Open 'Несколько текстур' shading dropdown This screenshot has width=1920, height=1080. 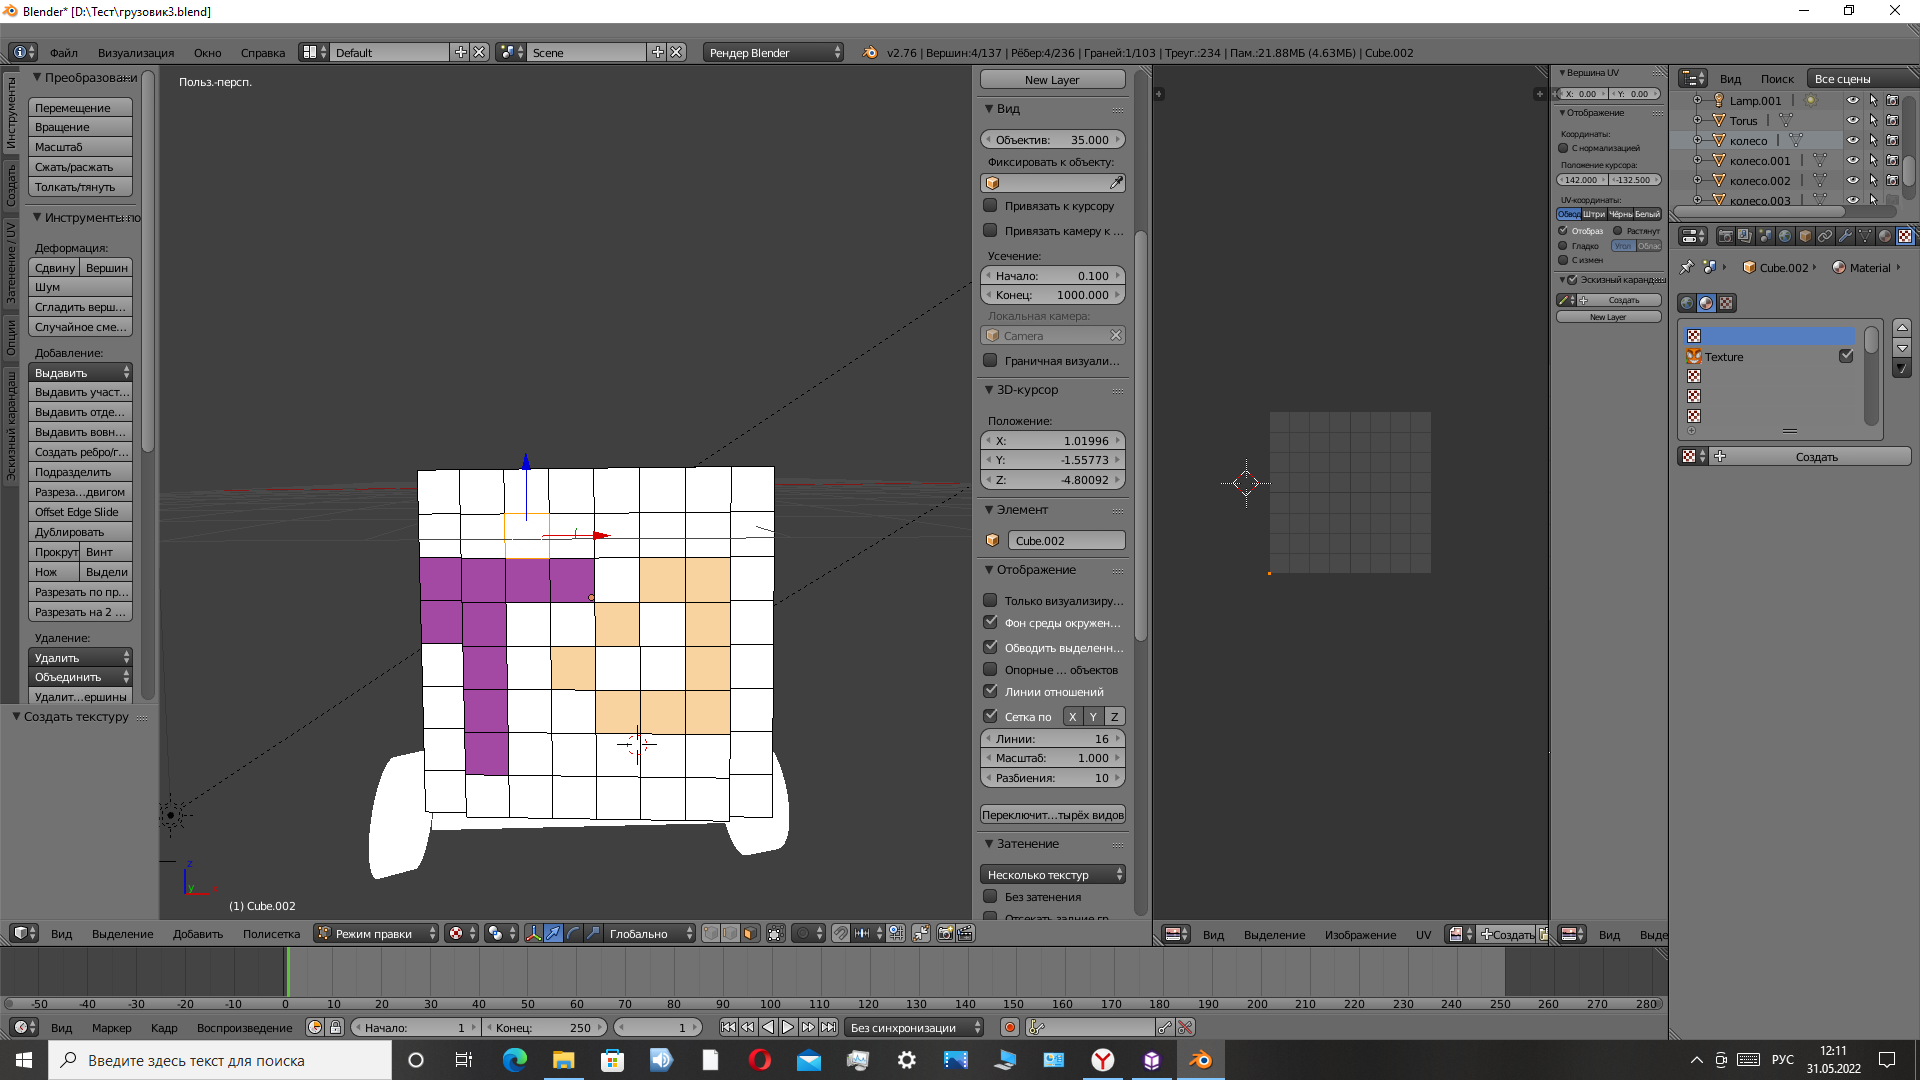(x=1052, y=874)
